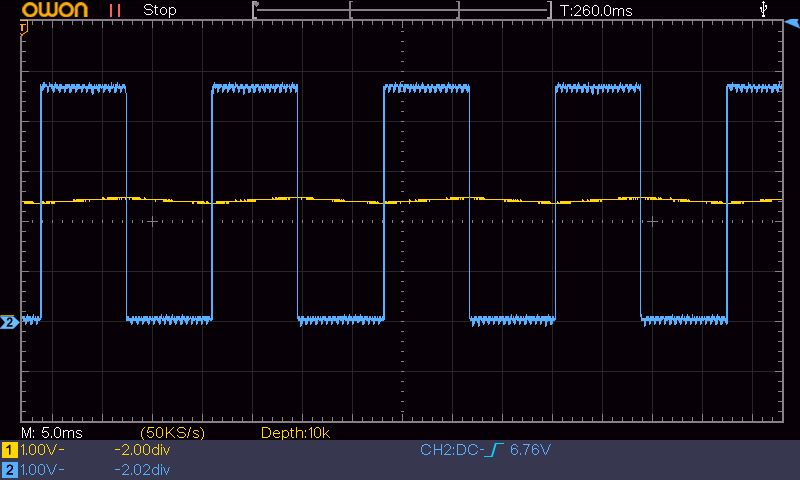Image resolution: width=800 pixels, height=480 pixels.
Task: Click the T:260.0ms trigger time readout
Action: pyautogui.click(x=596, y=11)
